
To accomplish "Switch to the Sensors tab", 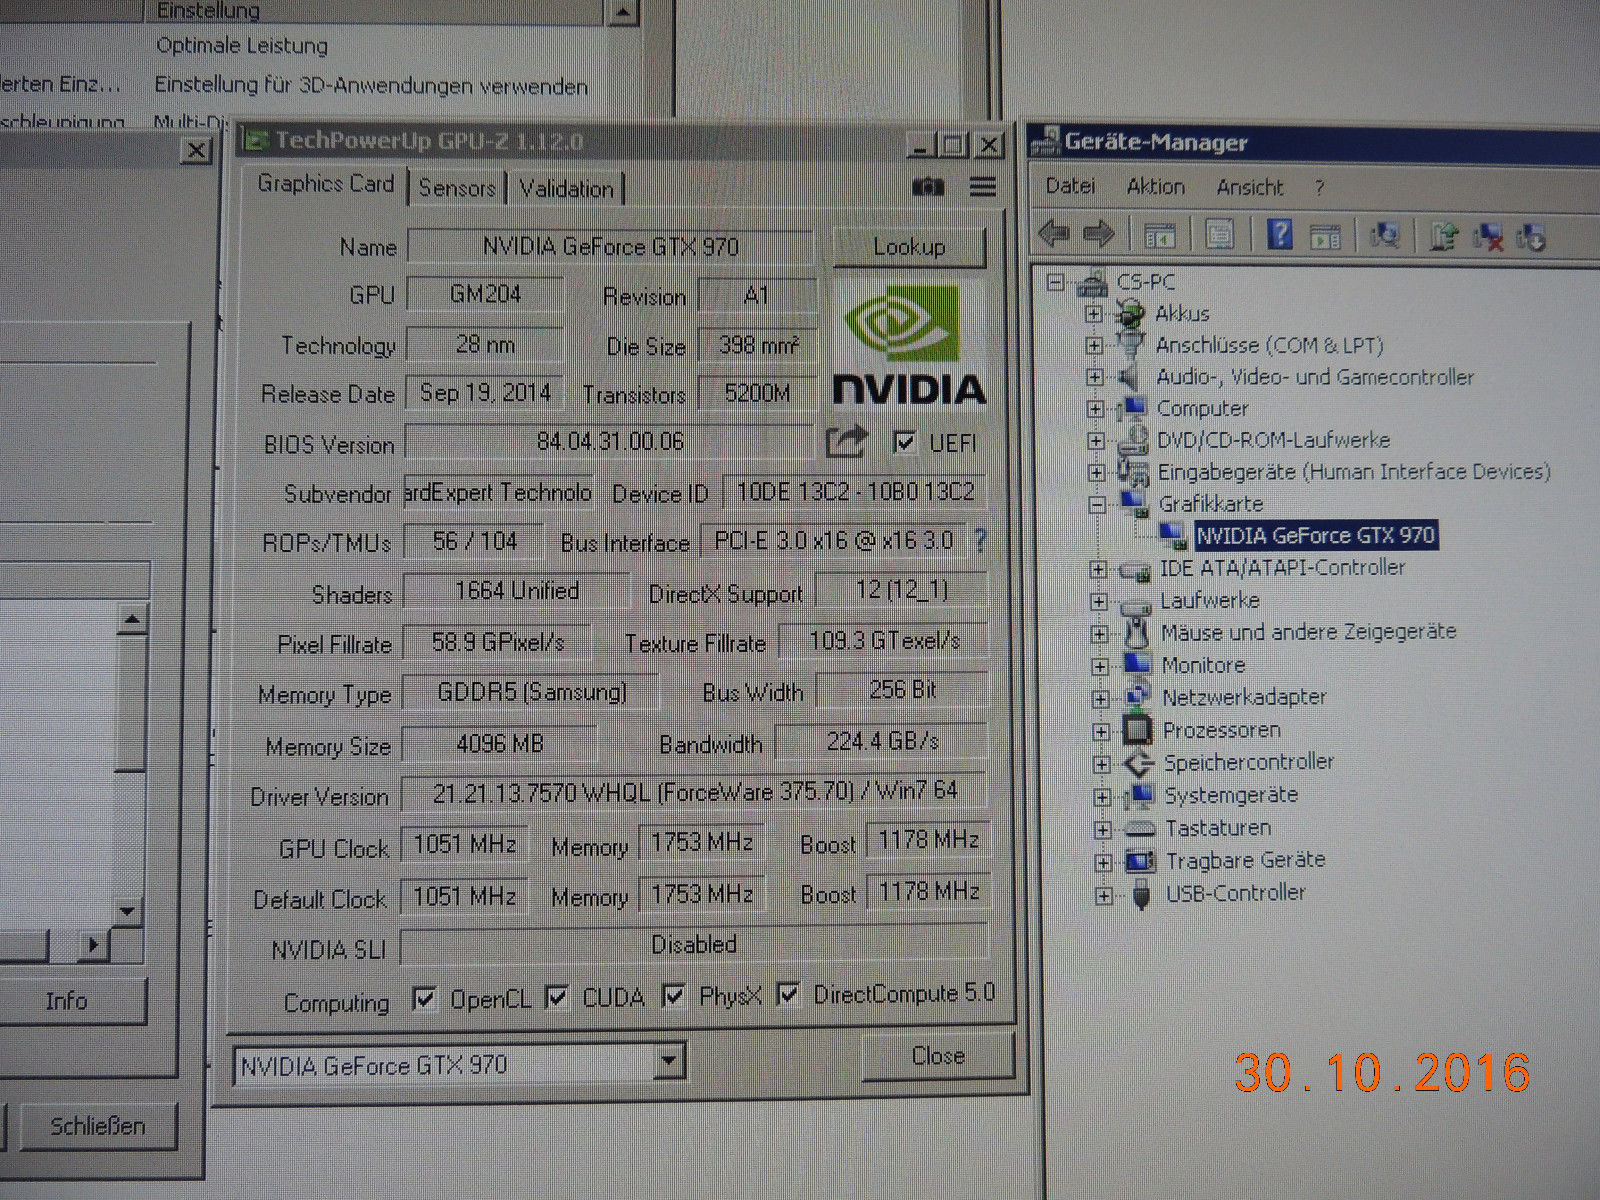I will click(457, 188).
